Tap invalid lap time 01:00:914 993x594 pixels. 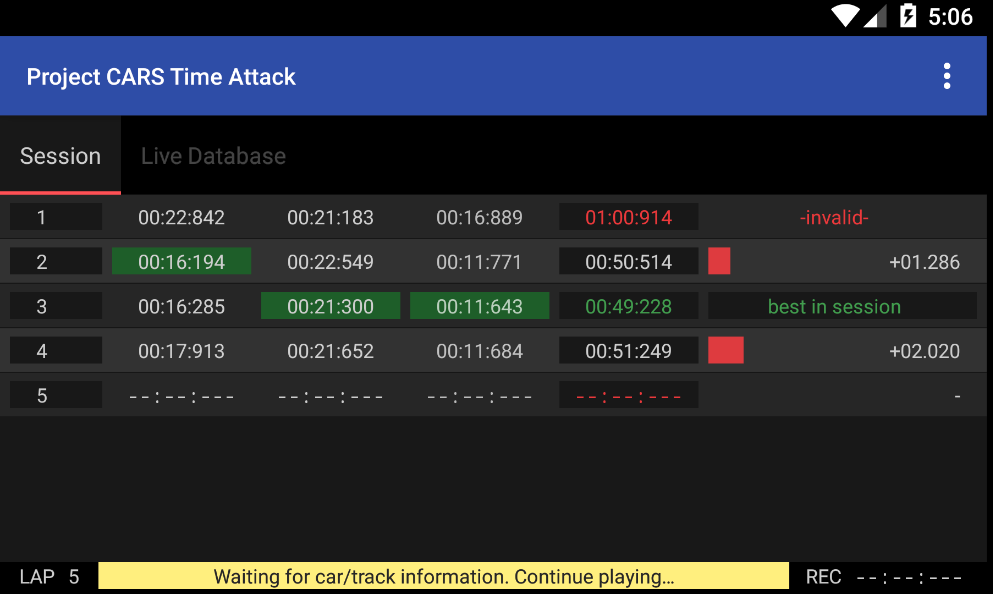(628, 217)
